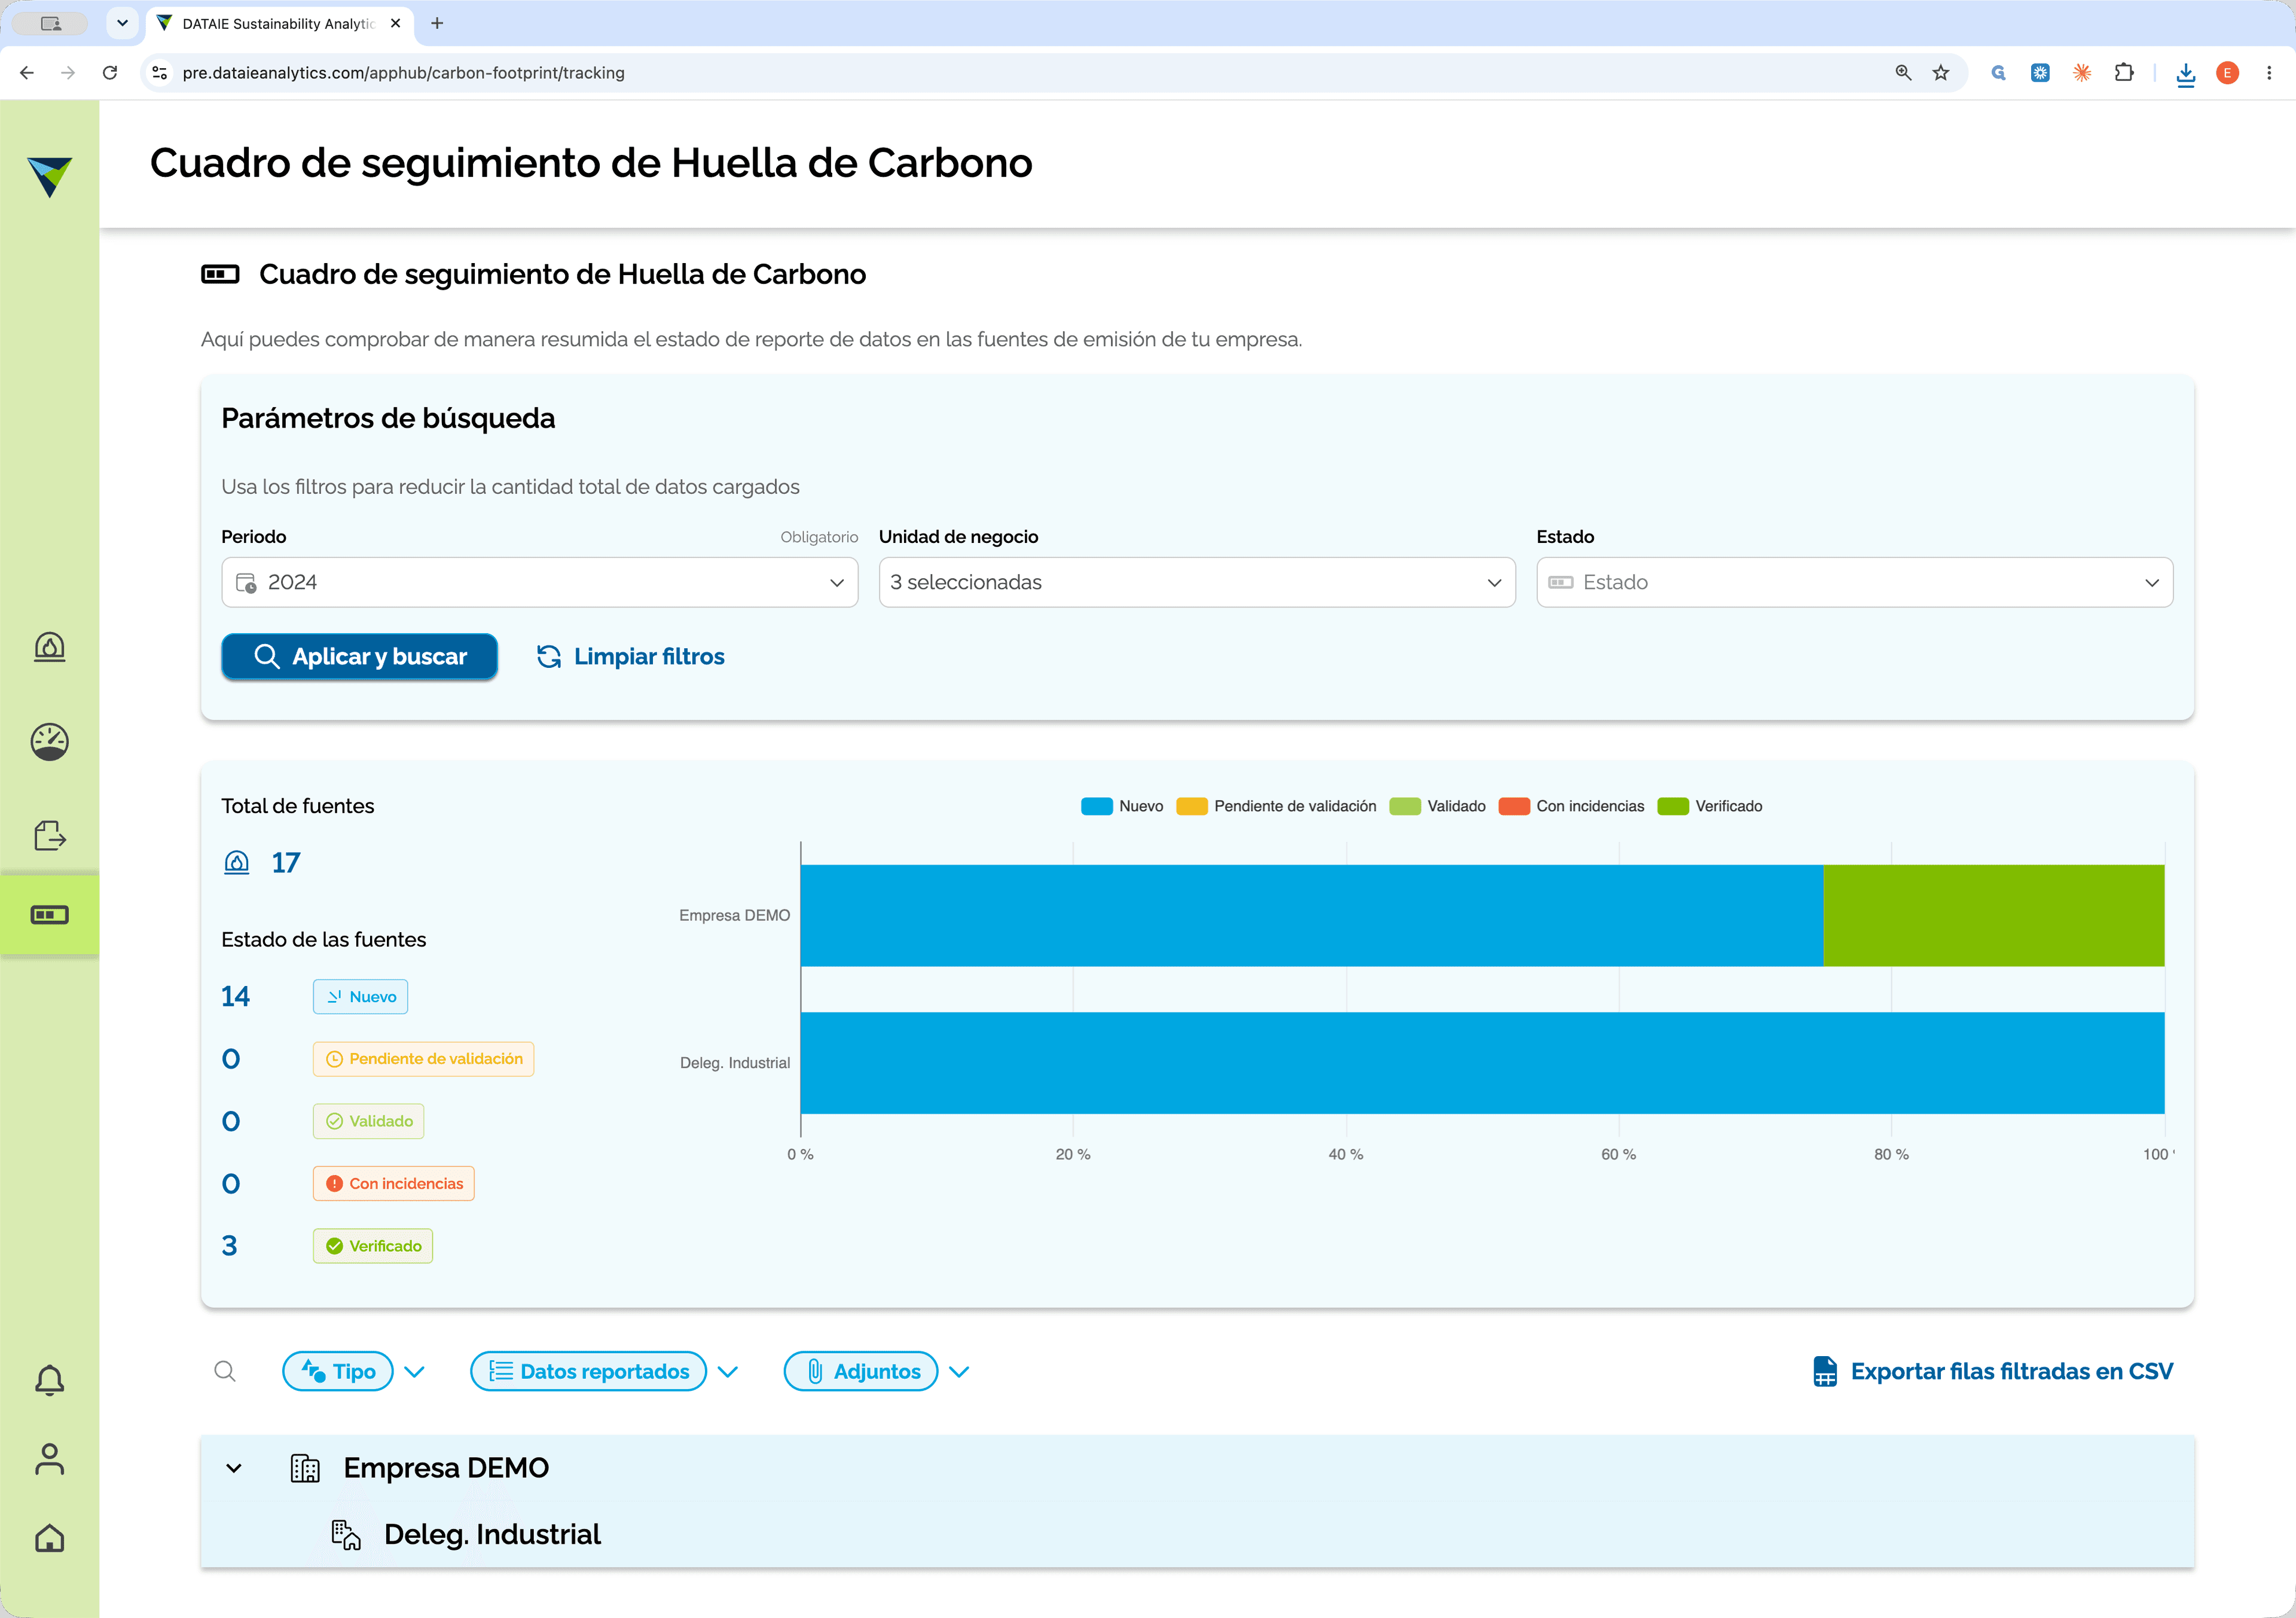
Task: Open a new browser tab
Action: click(x=437, y=23)
